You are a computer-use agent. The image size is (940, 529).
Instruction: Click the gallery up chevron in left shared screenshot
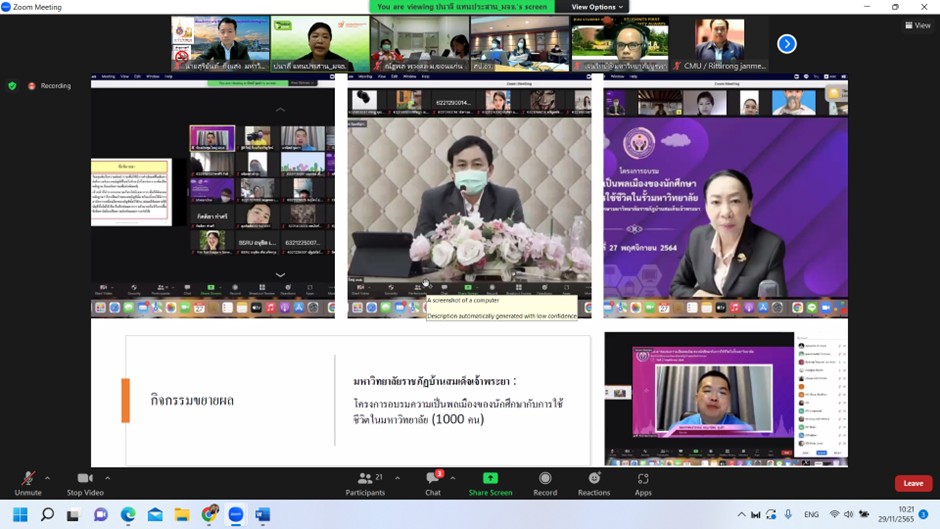(x=280, y=110)
